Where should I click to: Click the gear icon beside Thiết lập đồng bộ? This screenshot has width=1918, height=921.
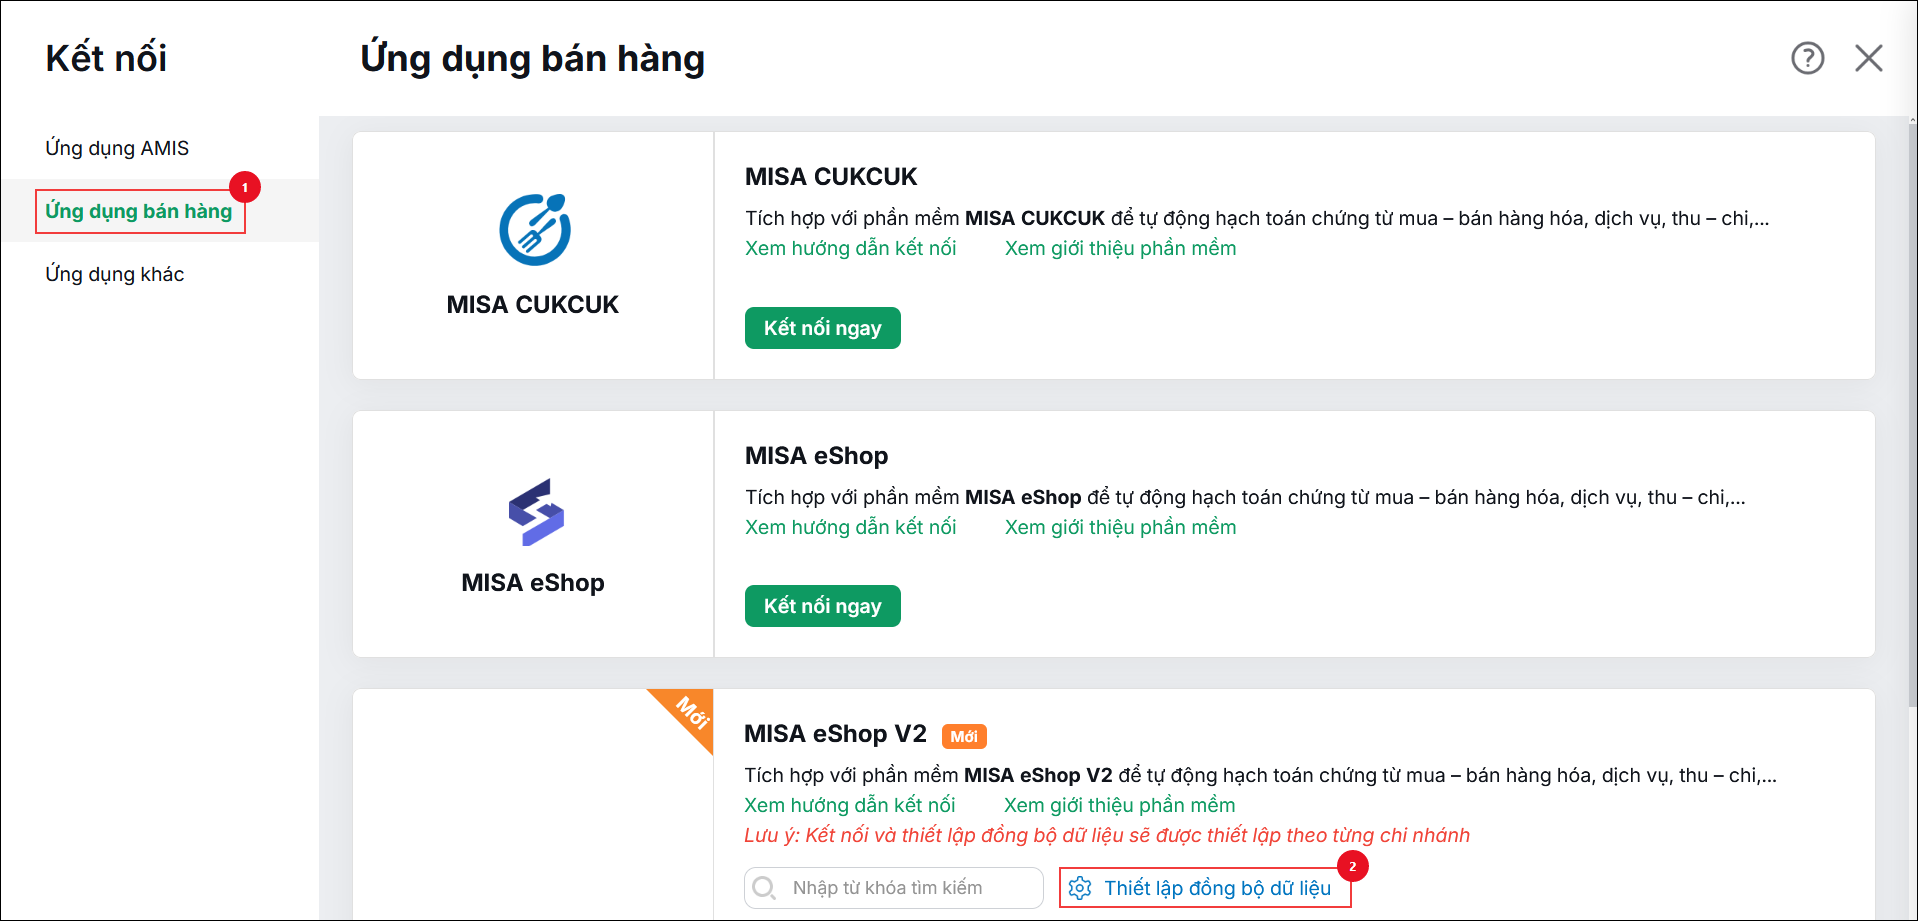tap(1080, 888)
